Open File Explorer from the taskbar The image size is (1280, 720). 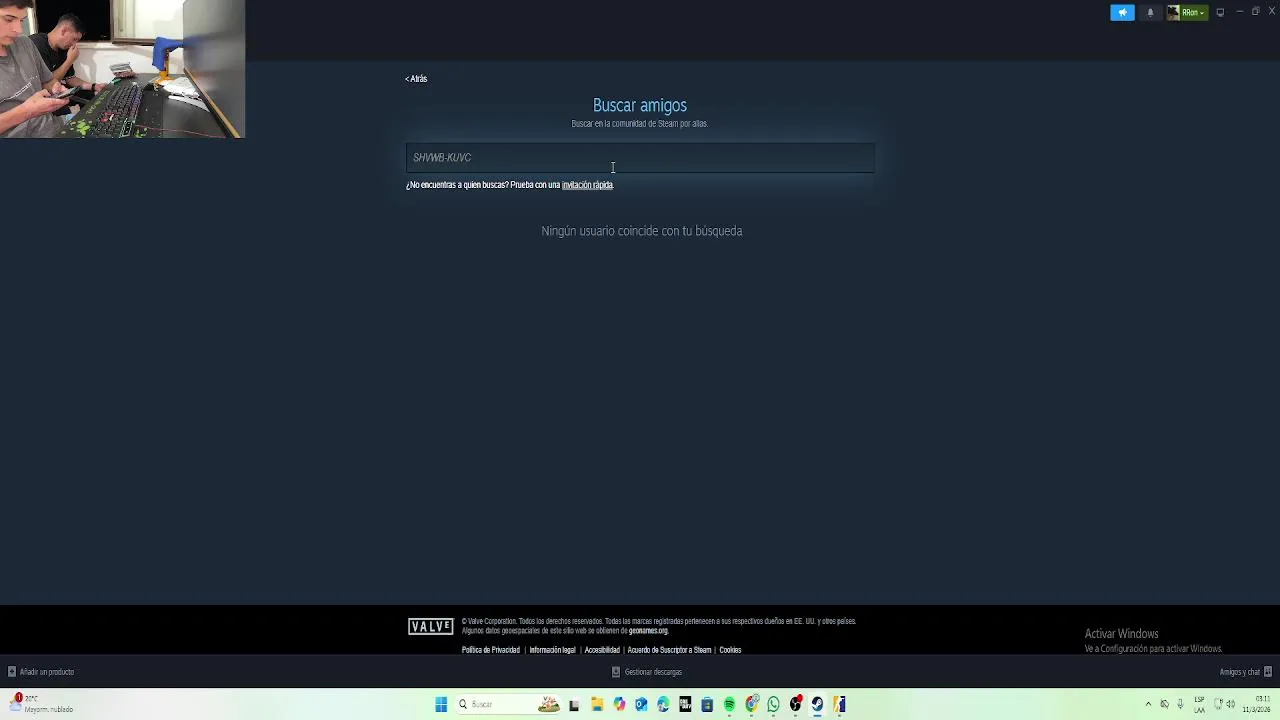[597, 704]
